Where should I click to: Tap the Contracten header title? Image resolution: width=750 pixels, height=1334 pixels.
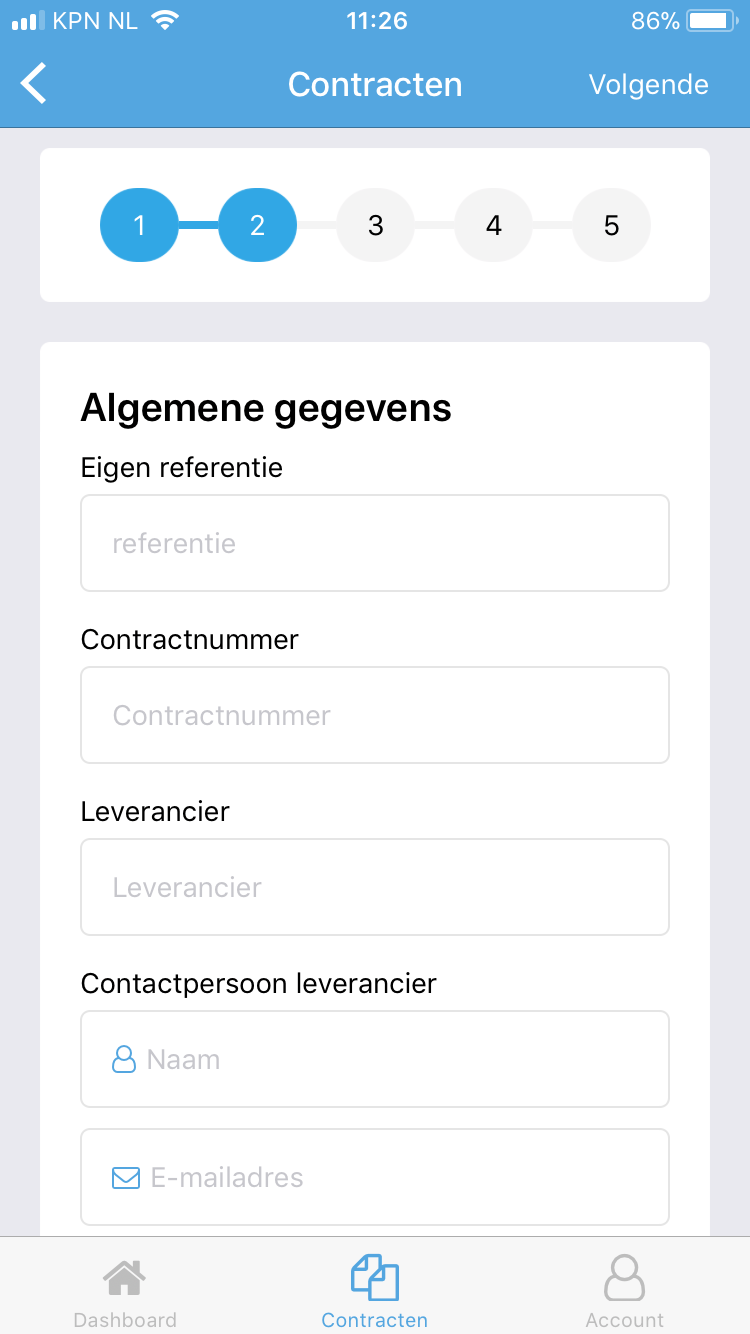coord(375,85)
